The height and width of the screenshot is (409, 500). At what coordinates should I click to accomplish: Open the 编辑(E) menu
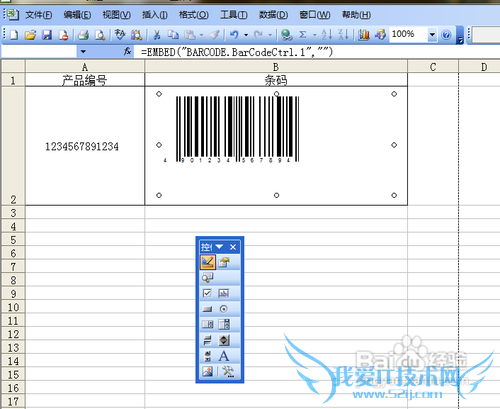77,15
